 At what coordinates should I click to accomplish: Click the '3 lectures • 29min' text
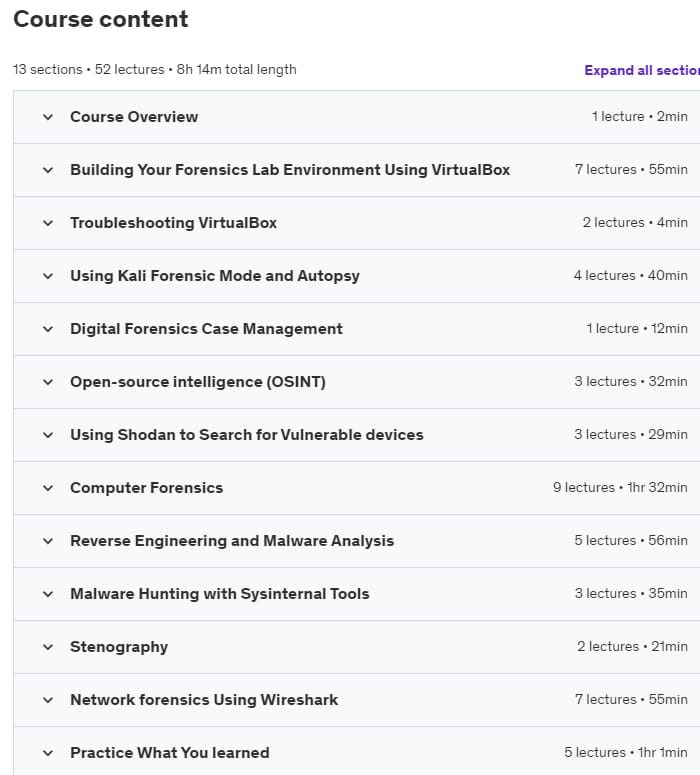[631, 434]
